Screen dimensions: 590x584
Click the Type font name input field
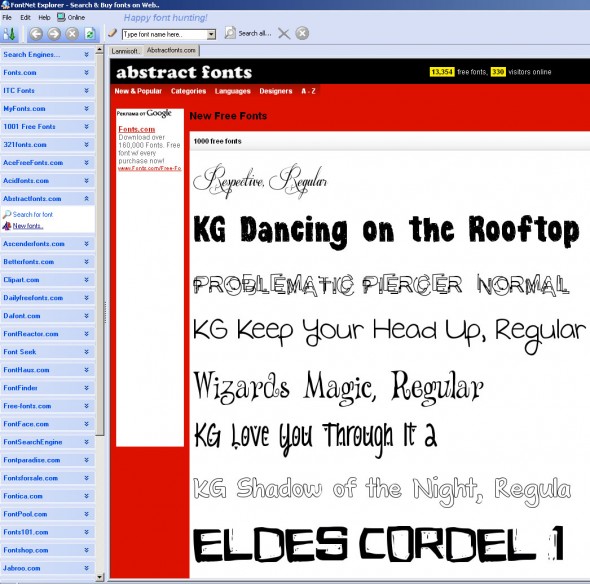point(164,35)
